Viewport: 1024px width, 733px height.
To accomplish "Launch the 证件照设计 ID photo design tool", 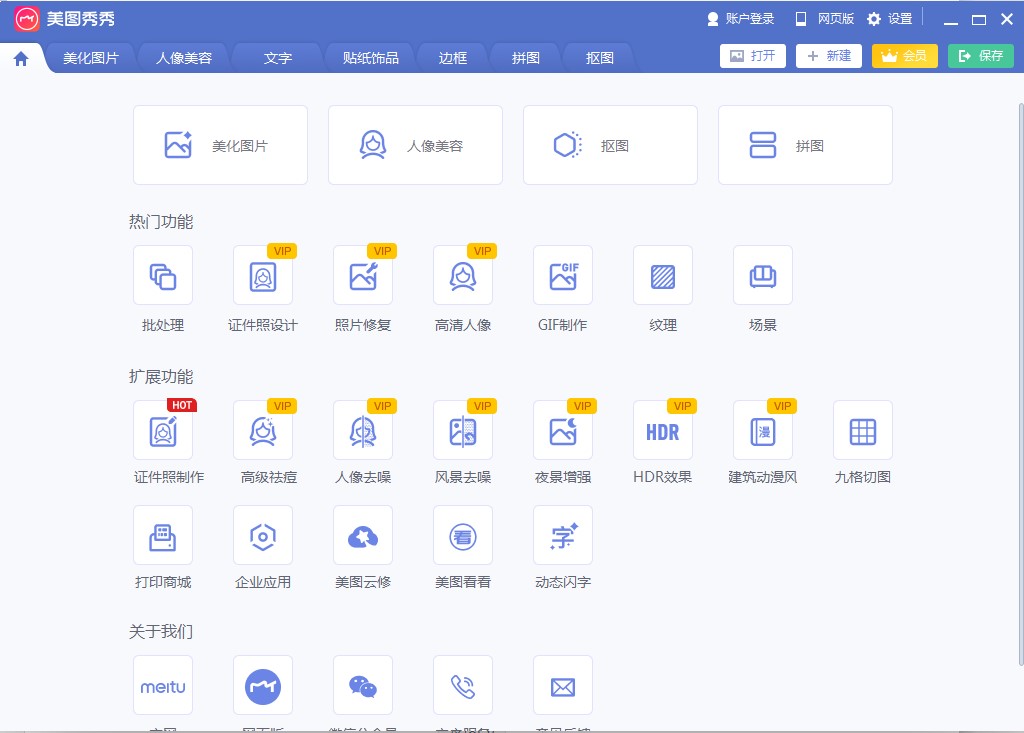I will (x=263, y=275).
